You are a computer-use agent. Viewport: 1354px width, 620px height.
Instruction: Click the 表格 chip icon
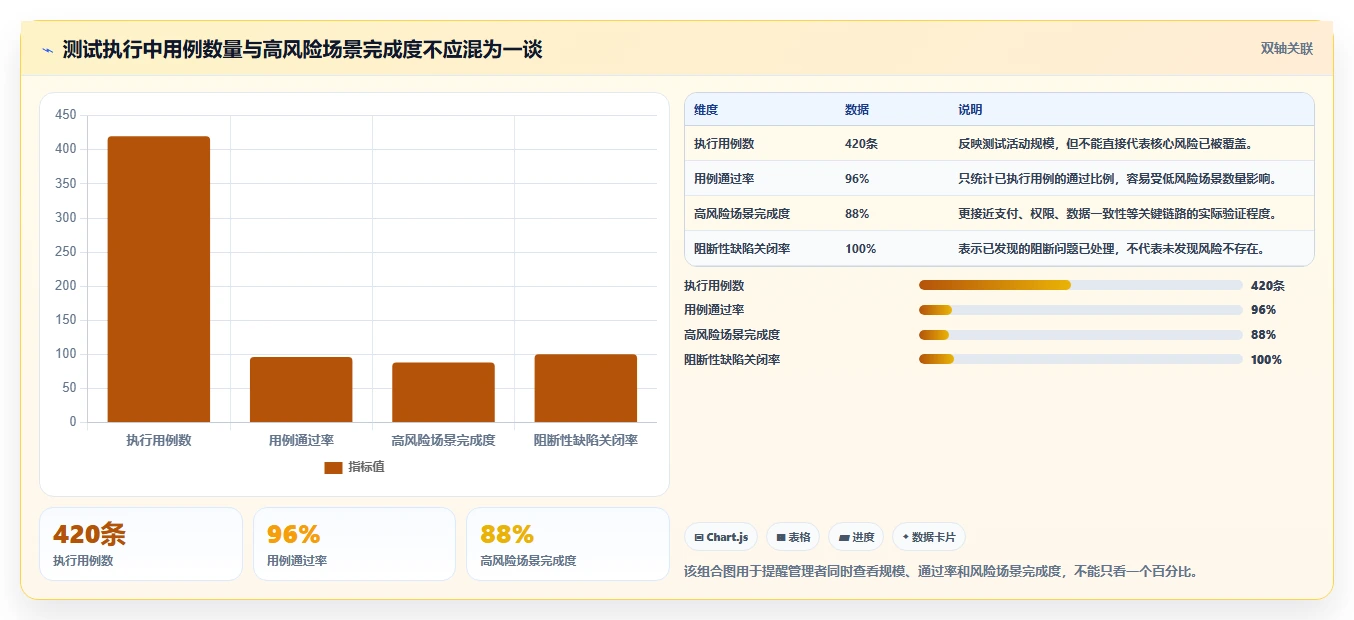pos(781,538)
